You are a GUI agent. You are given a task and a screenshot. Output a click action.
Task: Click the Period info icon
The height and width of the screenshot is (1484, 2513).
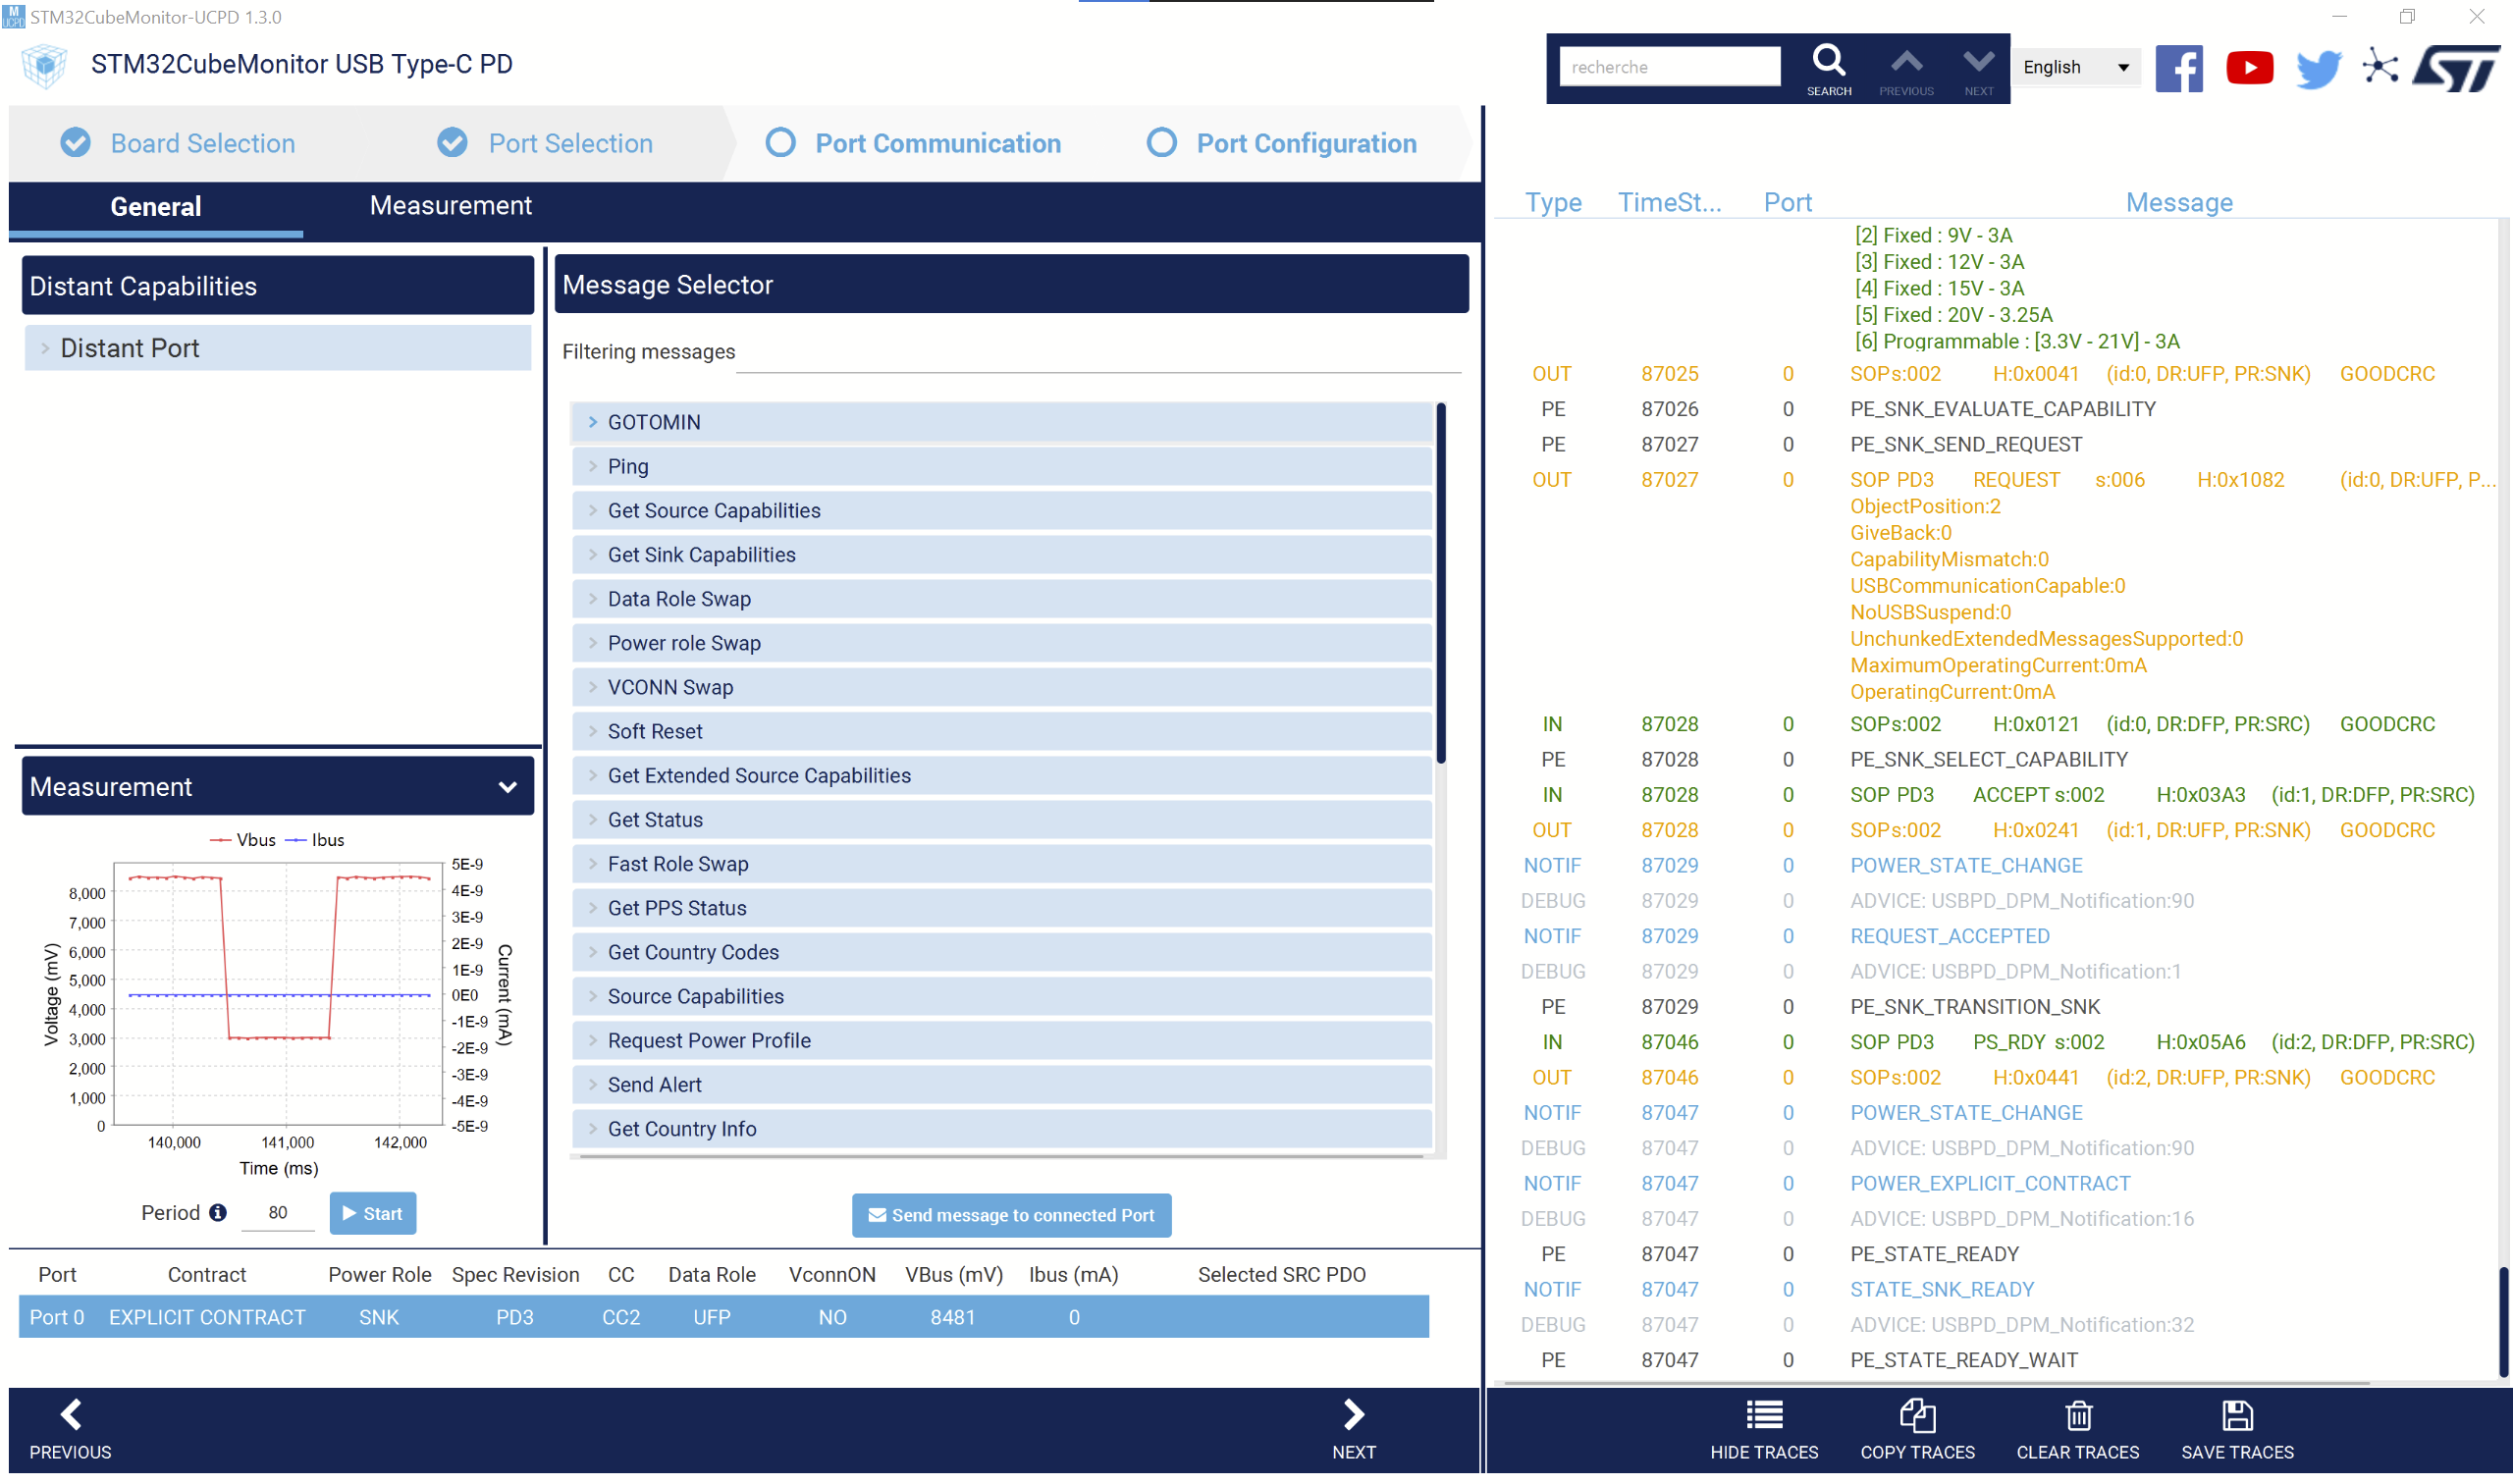tap(218, 1213)
